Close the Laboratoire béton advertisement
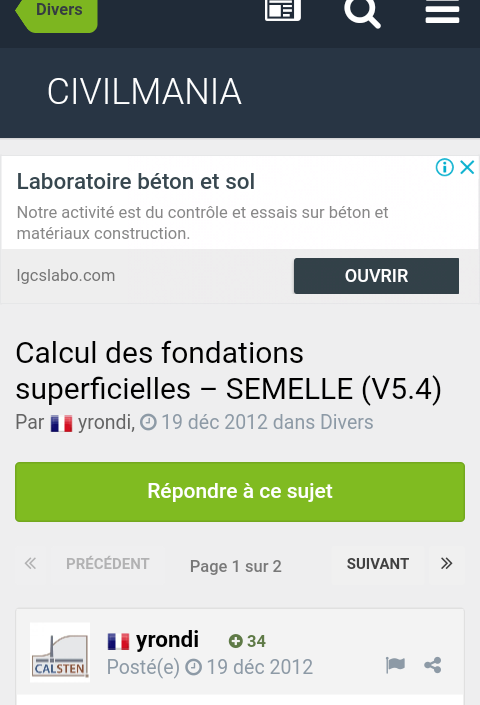This screenshot has width=480, height=705. coord(467,167)
